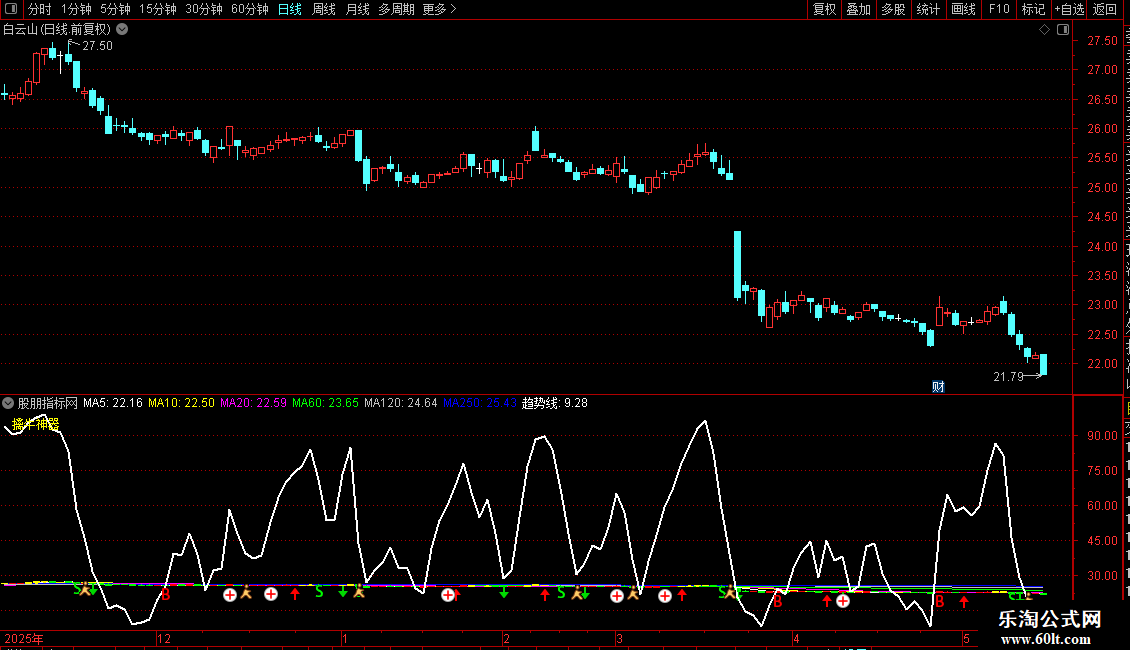Screen dimensions: 1130x650
Task: Click the green MA60: 23.65 value
Action: click(x=325, y=403)
